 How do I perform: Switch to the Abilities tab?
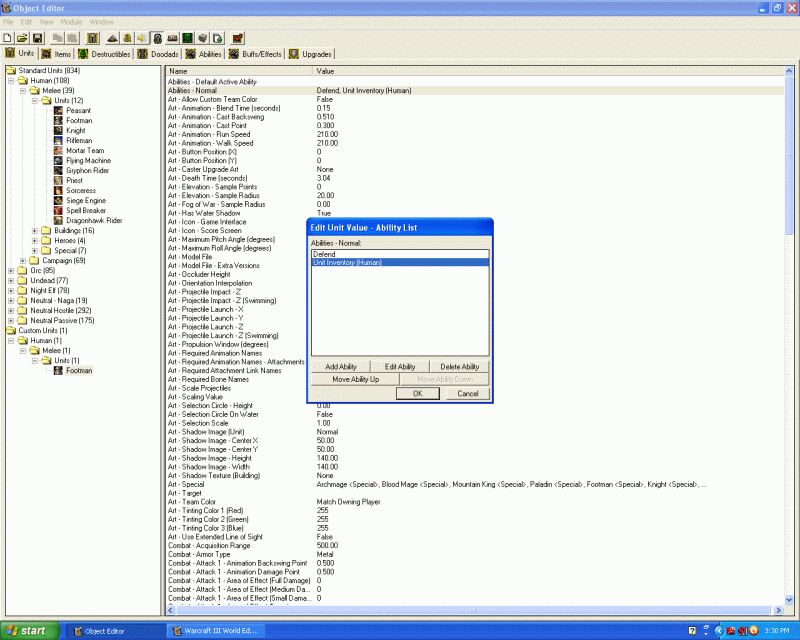pyautogui.click(x=204, y=54)
